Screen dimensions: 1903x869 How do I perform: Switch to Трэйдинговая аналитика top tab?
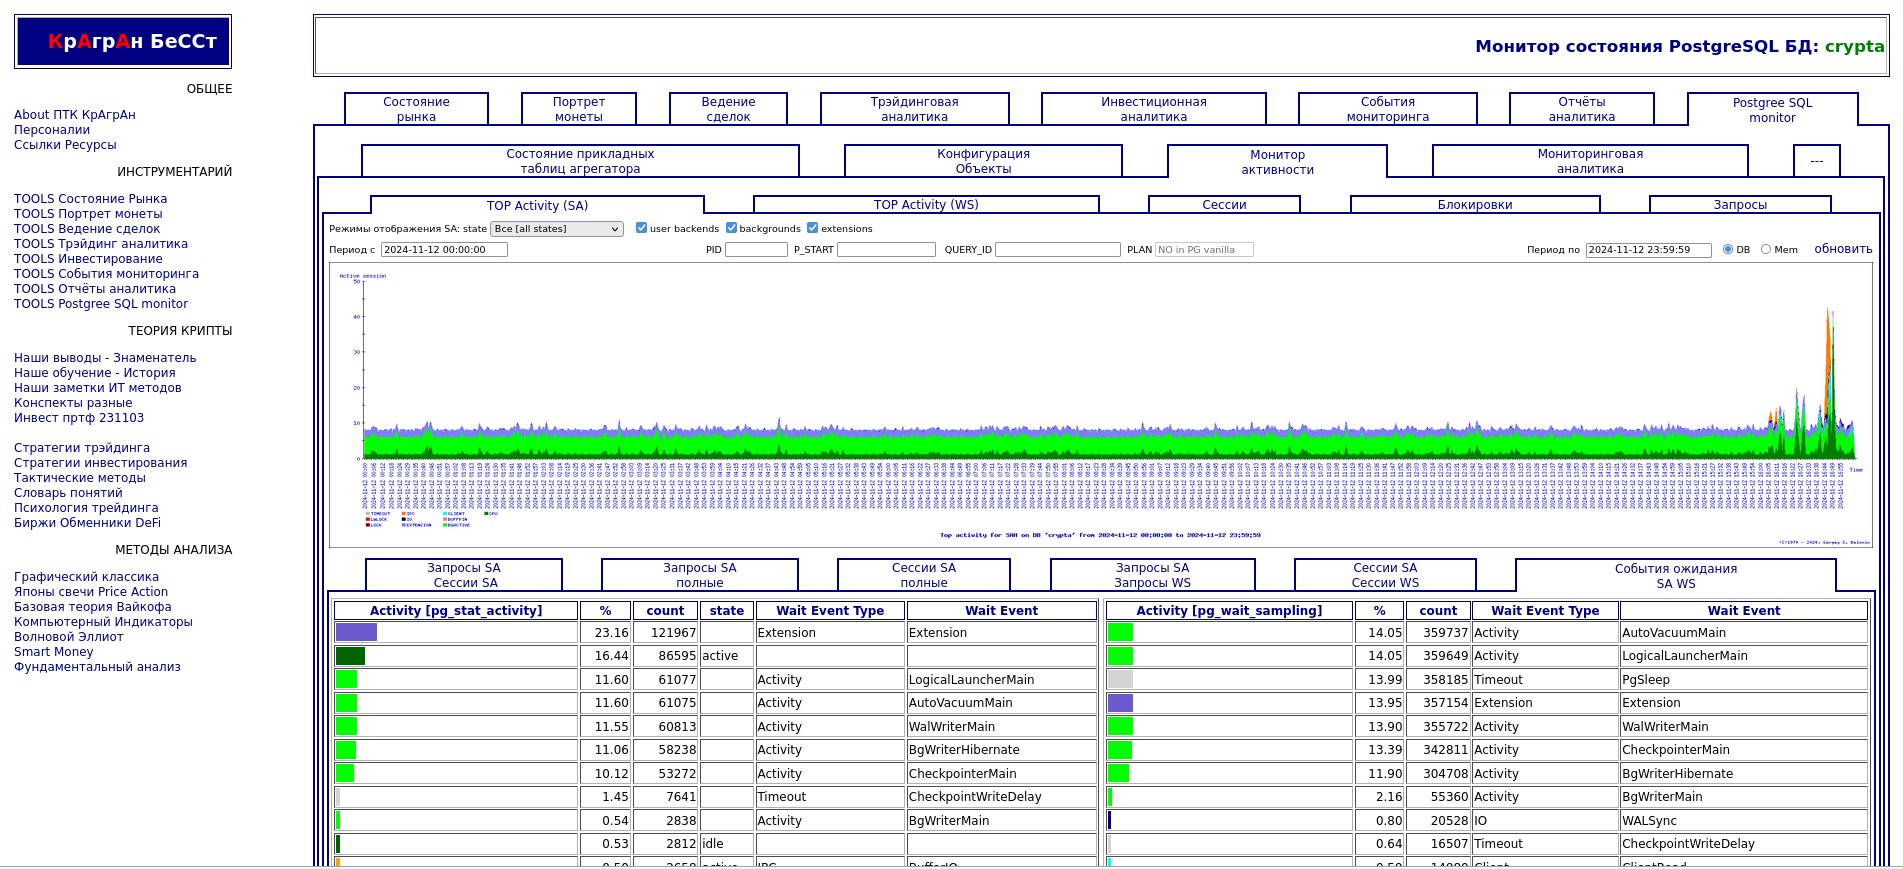pyautogui.click(x=914, y=109)
